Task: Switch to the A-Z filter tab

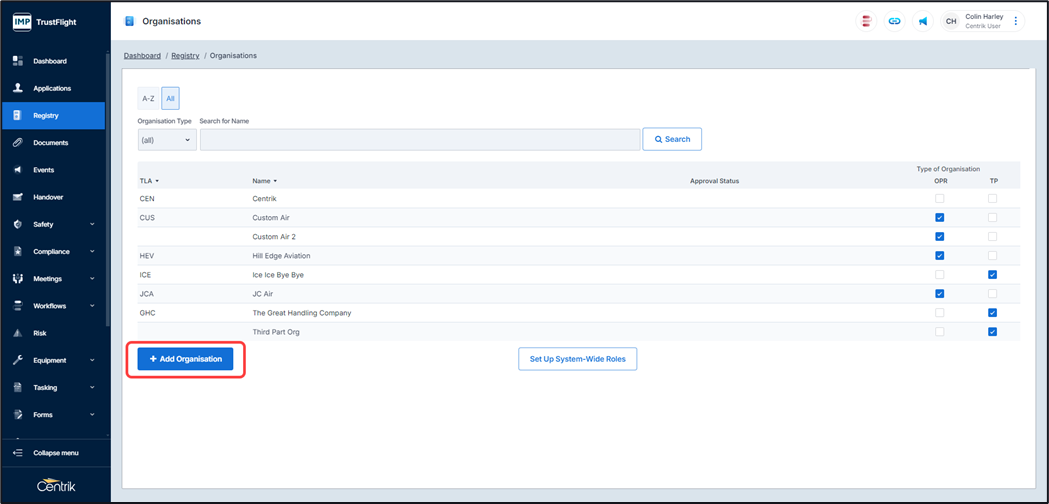Action: tap(148, 99)
